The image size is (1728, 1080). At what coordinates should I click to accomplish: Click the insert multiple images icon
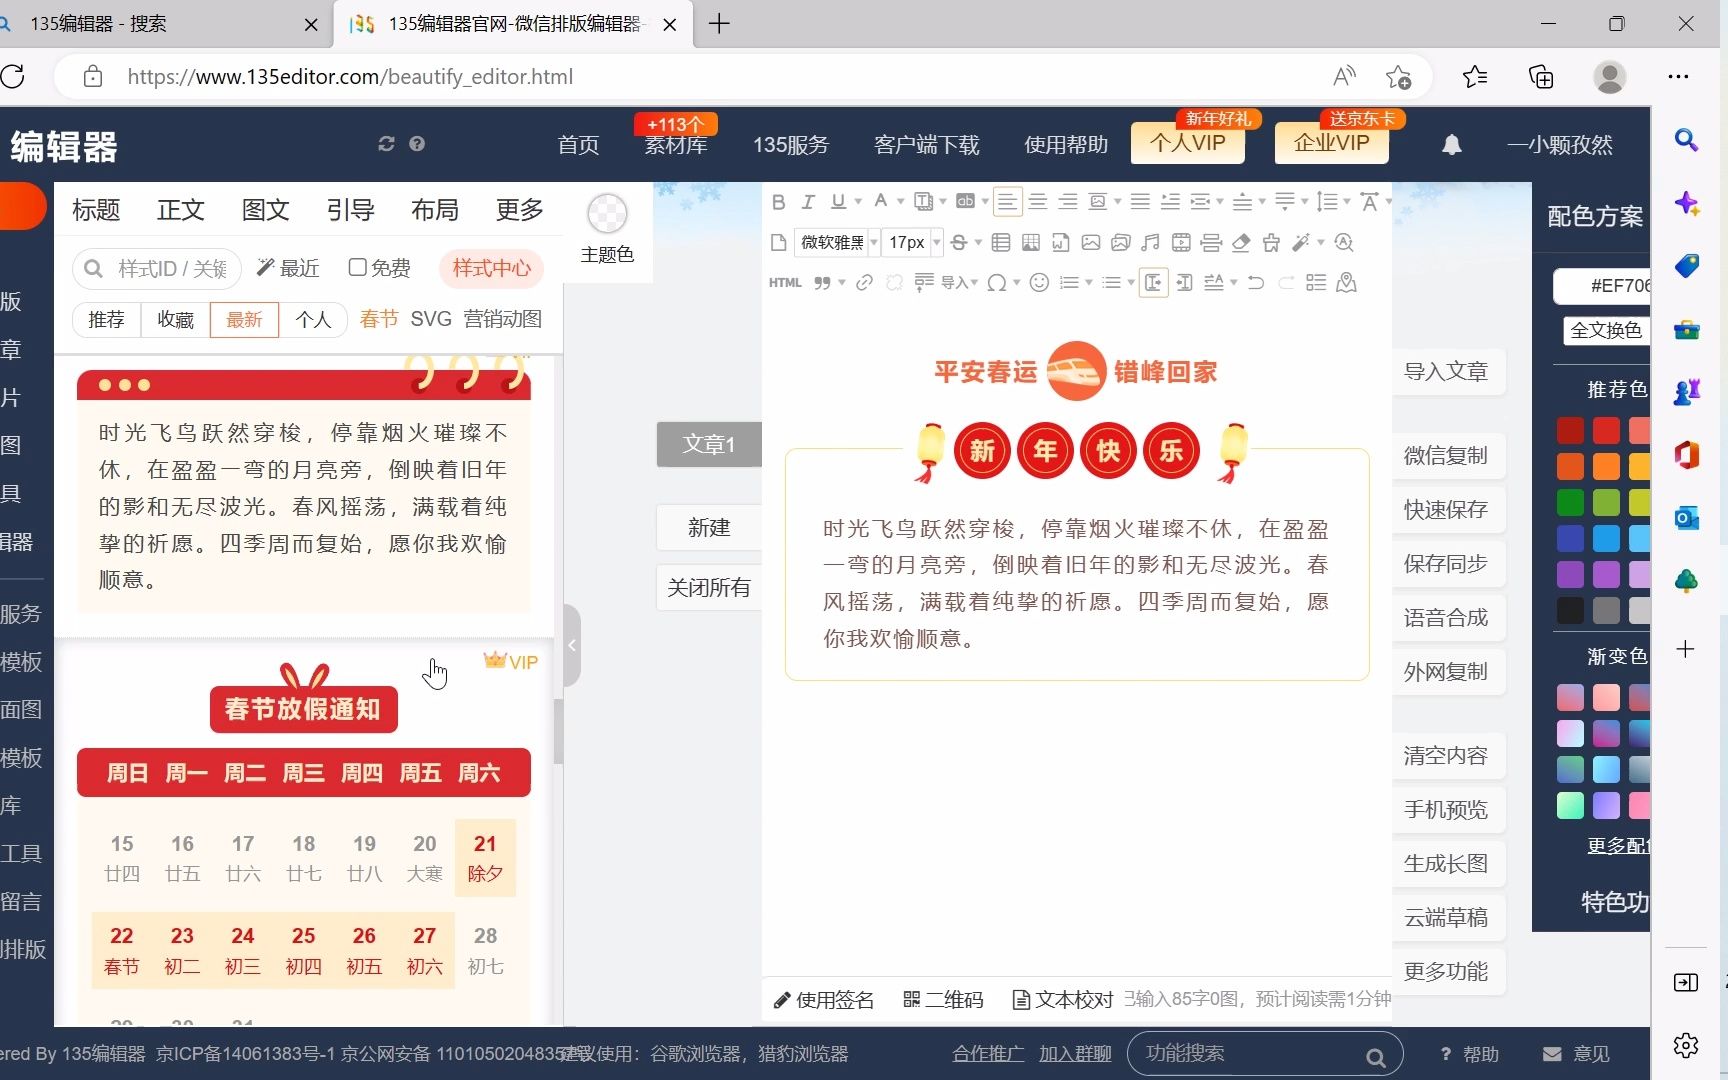(1121, 242)
